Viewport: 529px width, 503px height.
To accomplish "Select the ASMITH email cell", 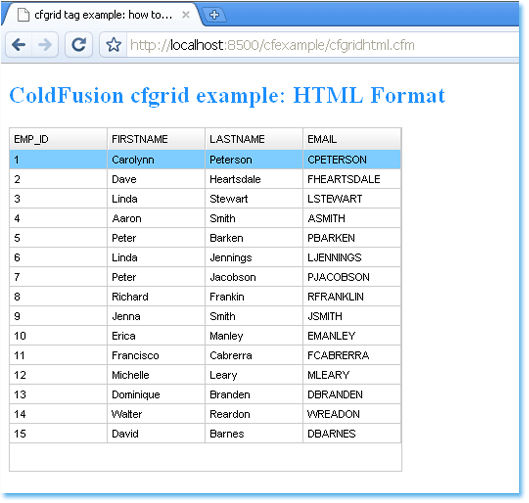I will tap(352, 218).
